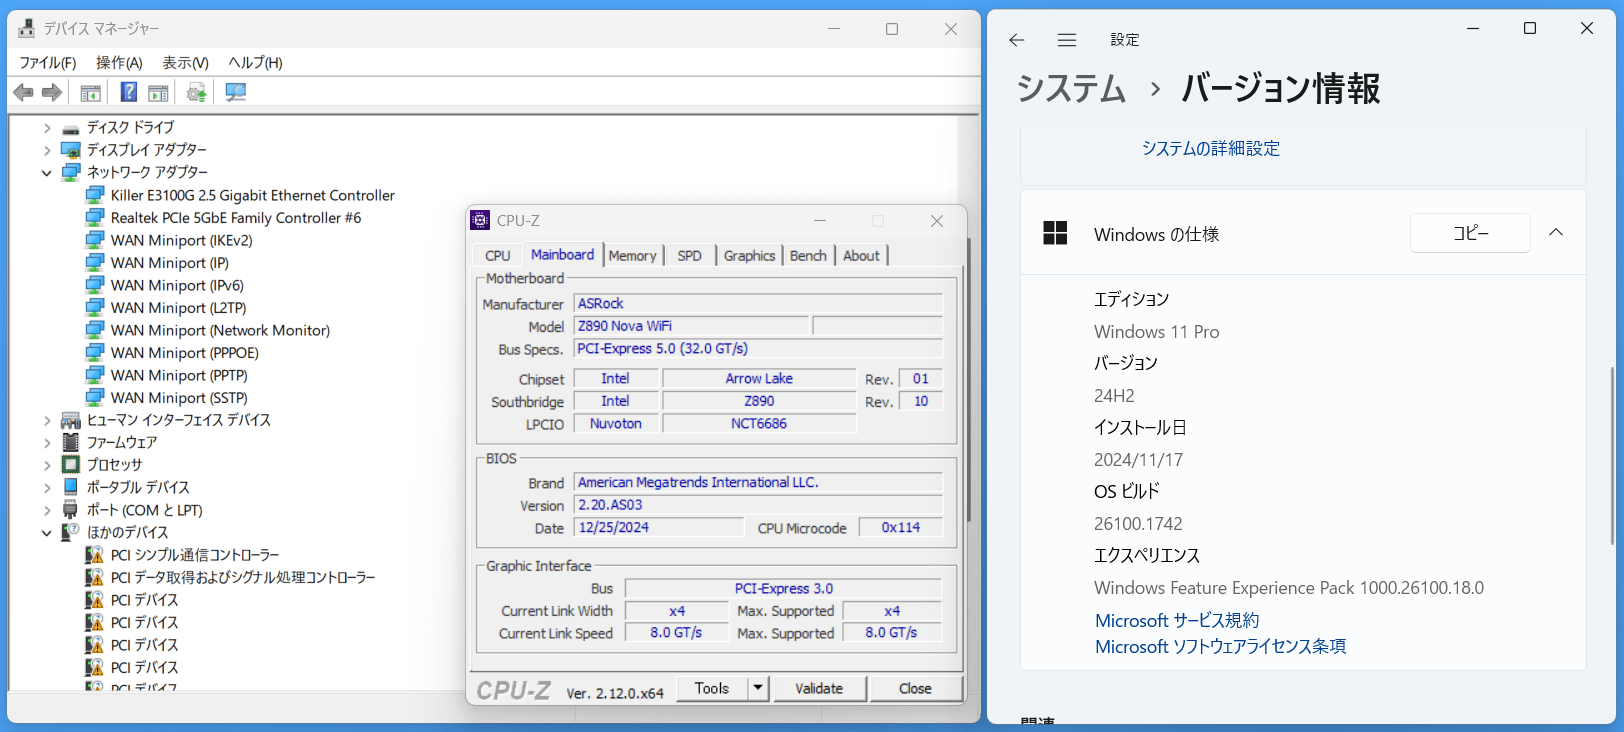Switch to the CPU tab in CPU-Z

498,256
